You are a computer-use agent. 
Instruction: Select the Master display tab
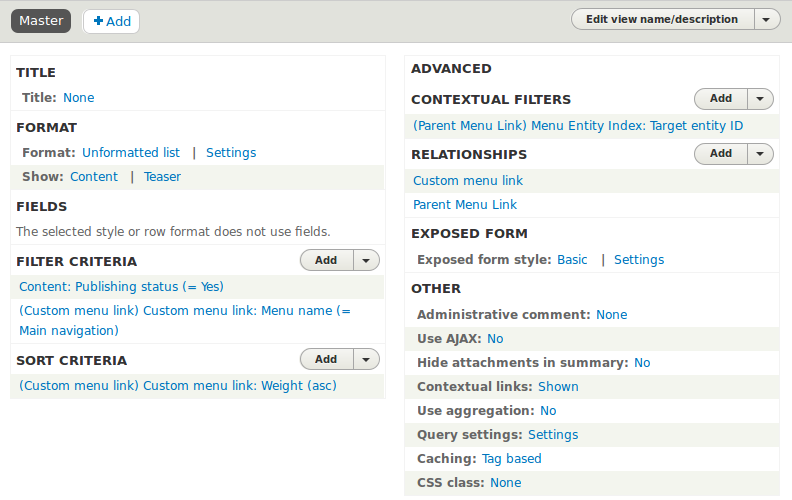tap(41, 21)
